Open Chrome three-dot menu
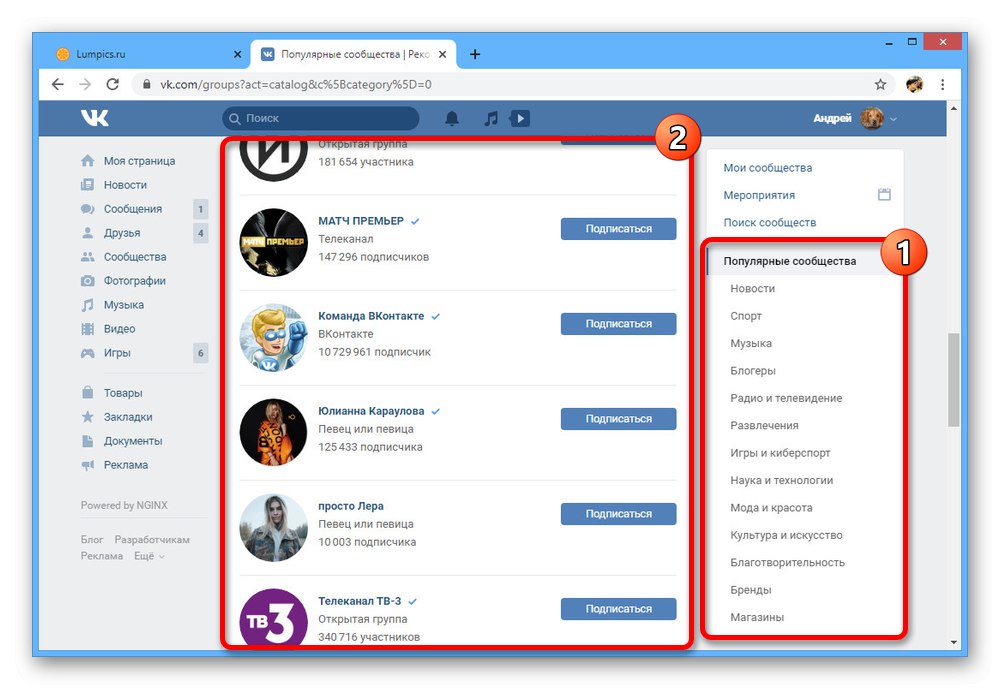The image size is (1000, 689). tap(943, 84)
